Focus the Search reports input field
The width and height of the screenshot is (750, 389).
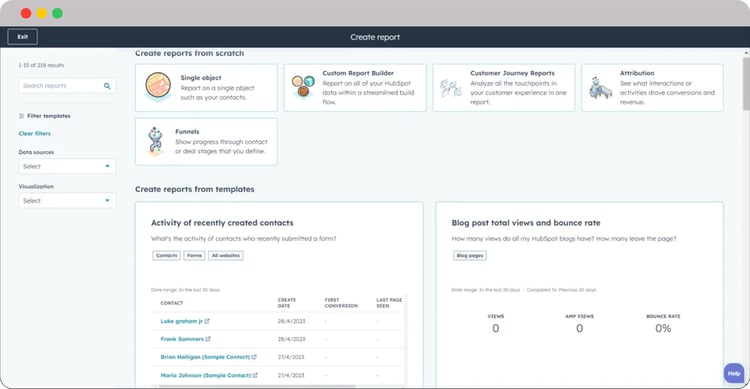pos(67,86)
